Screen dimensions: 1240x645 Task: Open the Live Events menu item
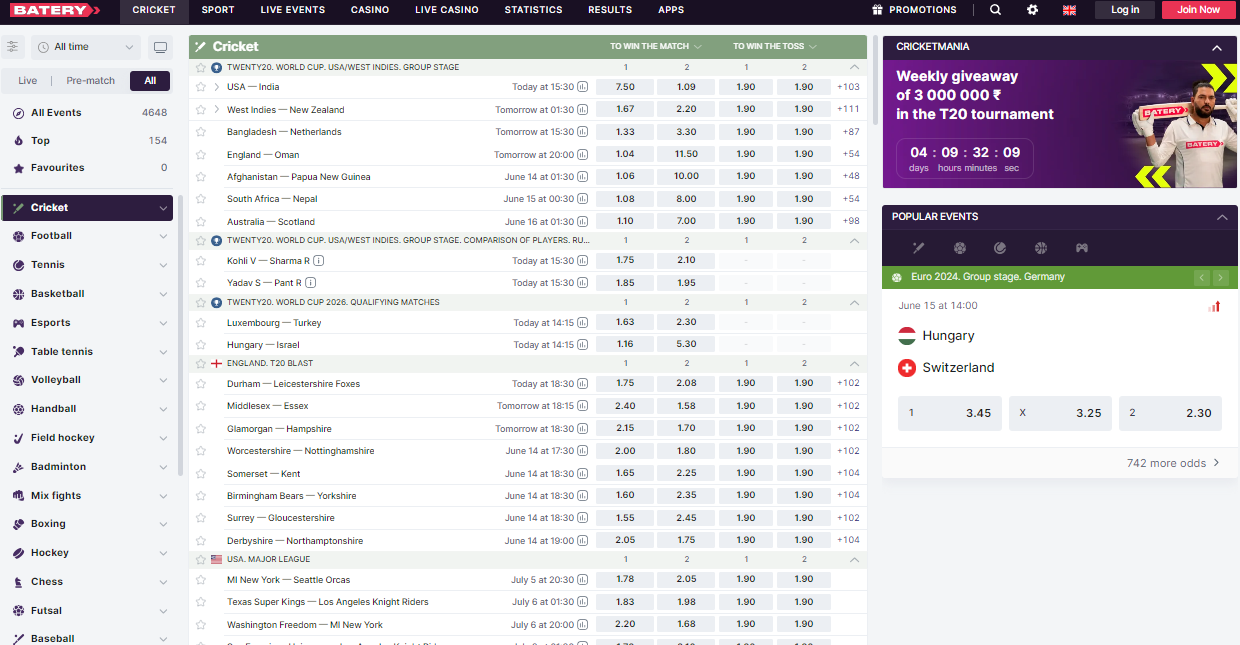[293, 10]
